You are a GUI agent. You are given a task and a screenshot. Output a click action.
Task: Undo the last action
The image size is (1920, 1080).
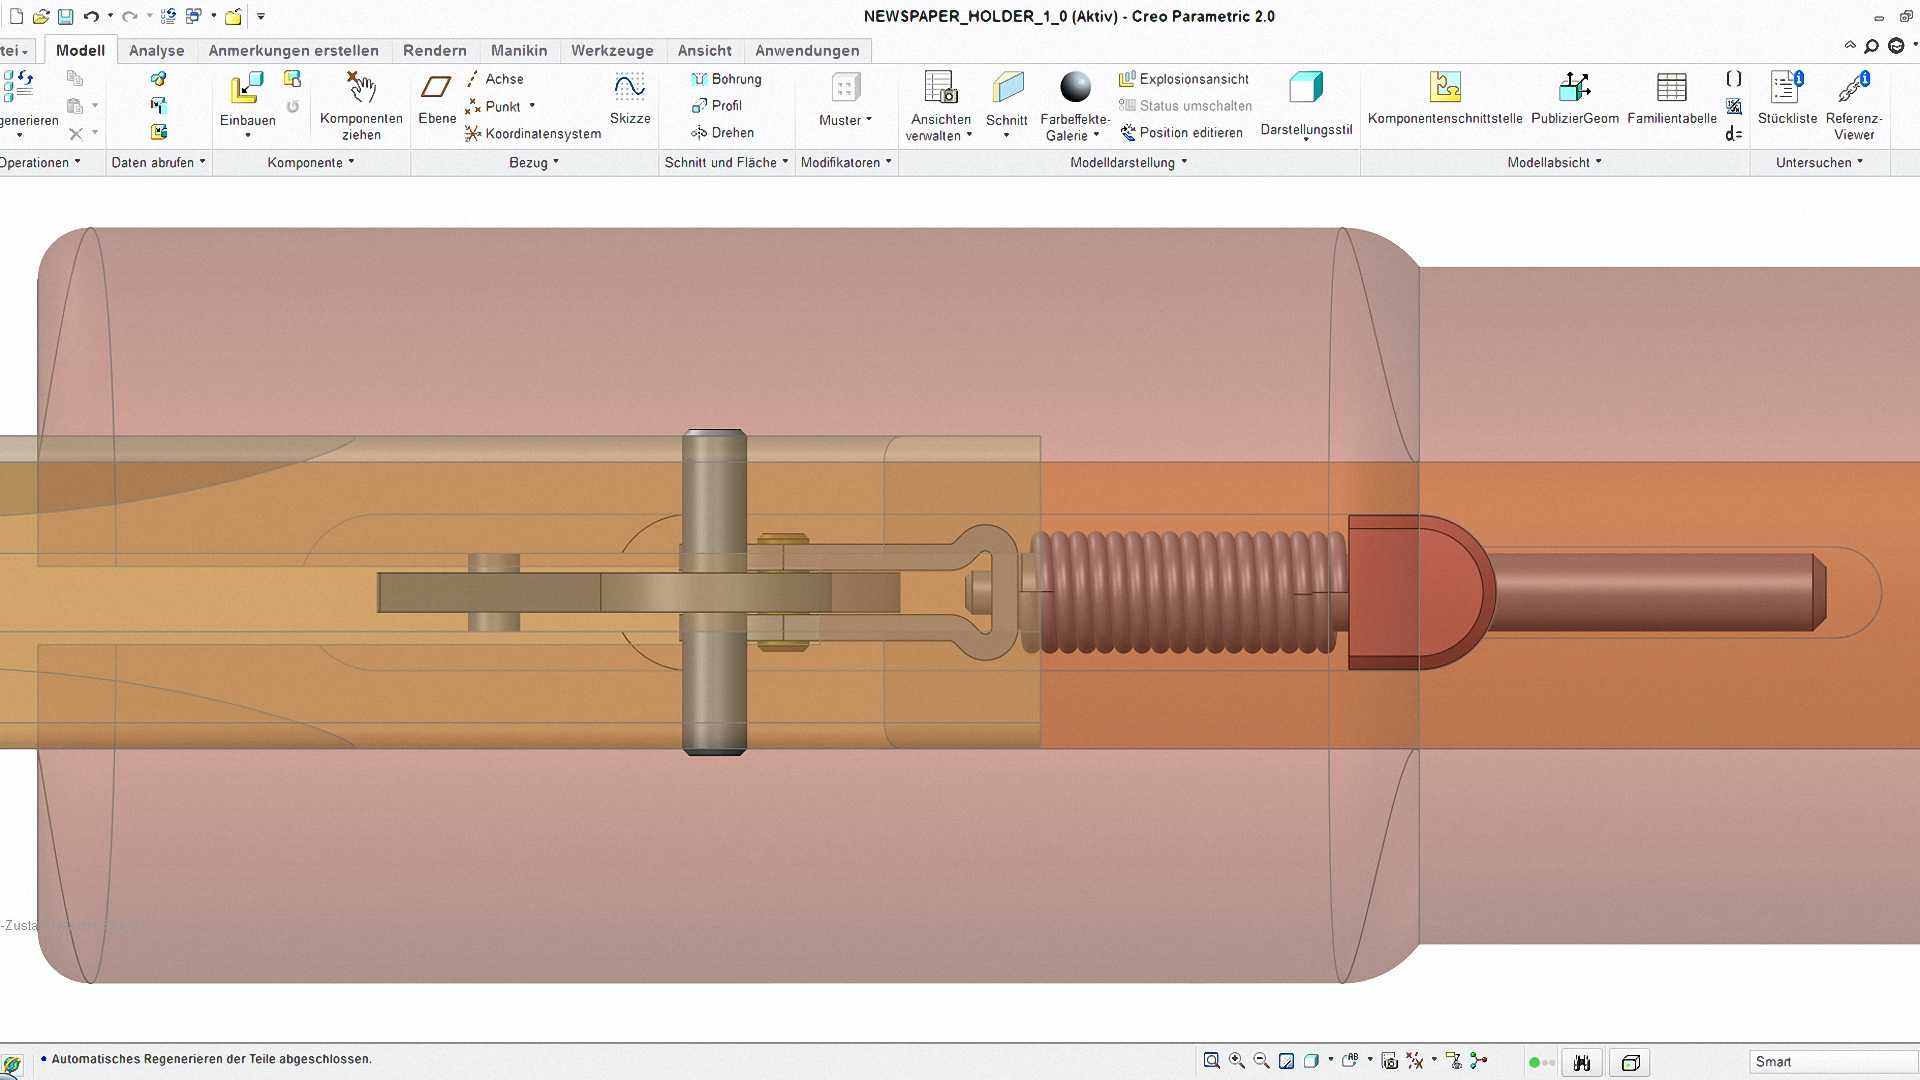coord(91,16)
